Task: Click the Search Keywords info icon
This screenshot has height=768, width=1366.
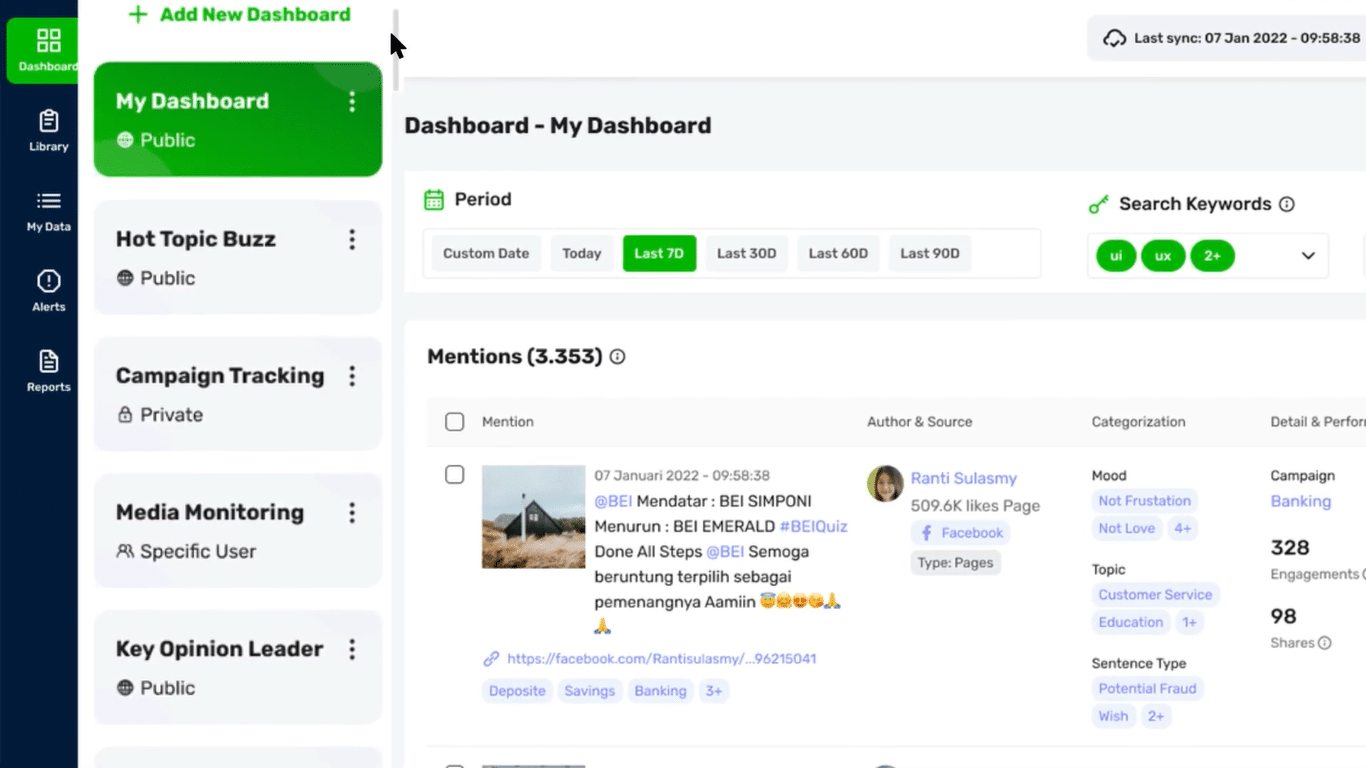Action: point(1287,204)
